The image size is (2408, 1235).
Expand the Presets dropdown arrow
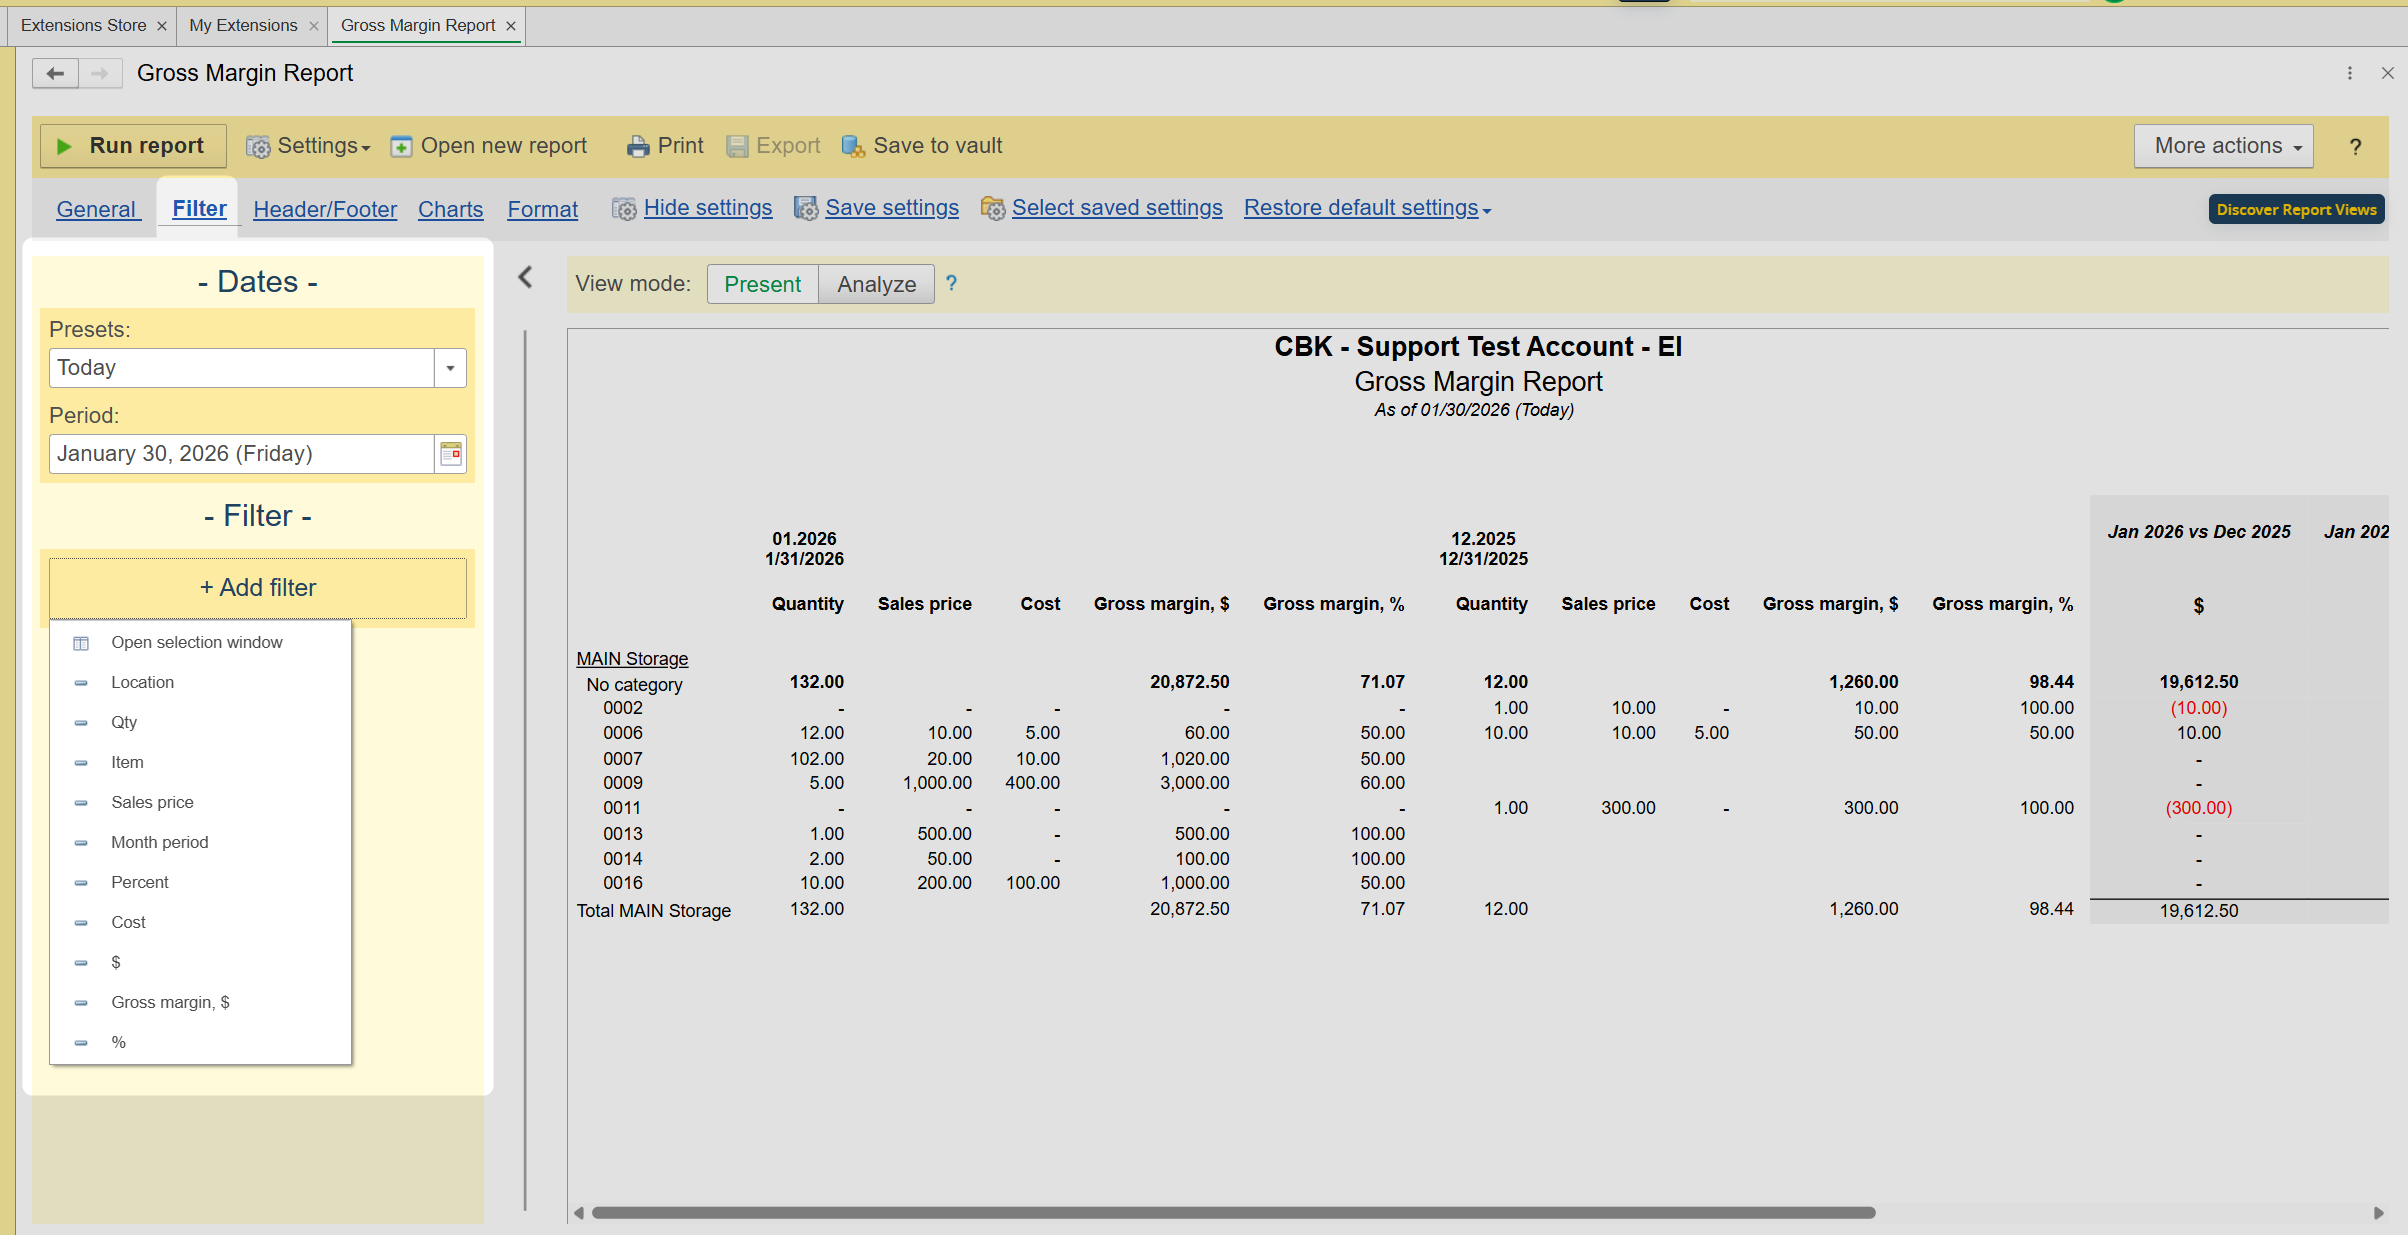(450, 368)
